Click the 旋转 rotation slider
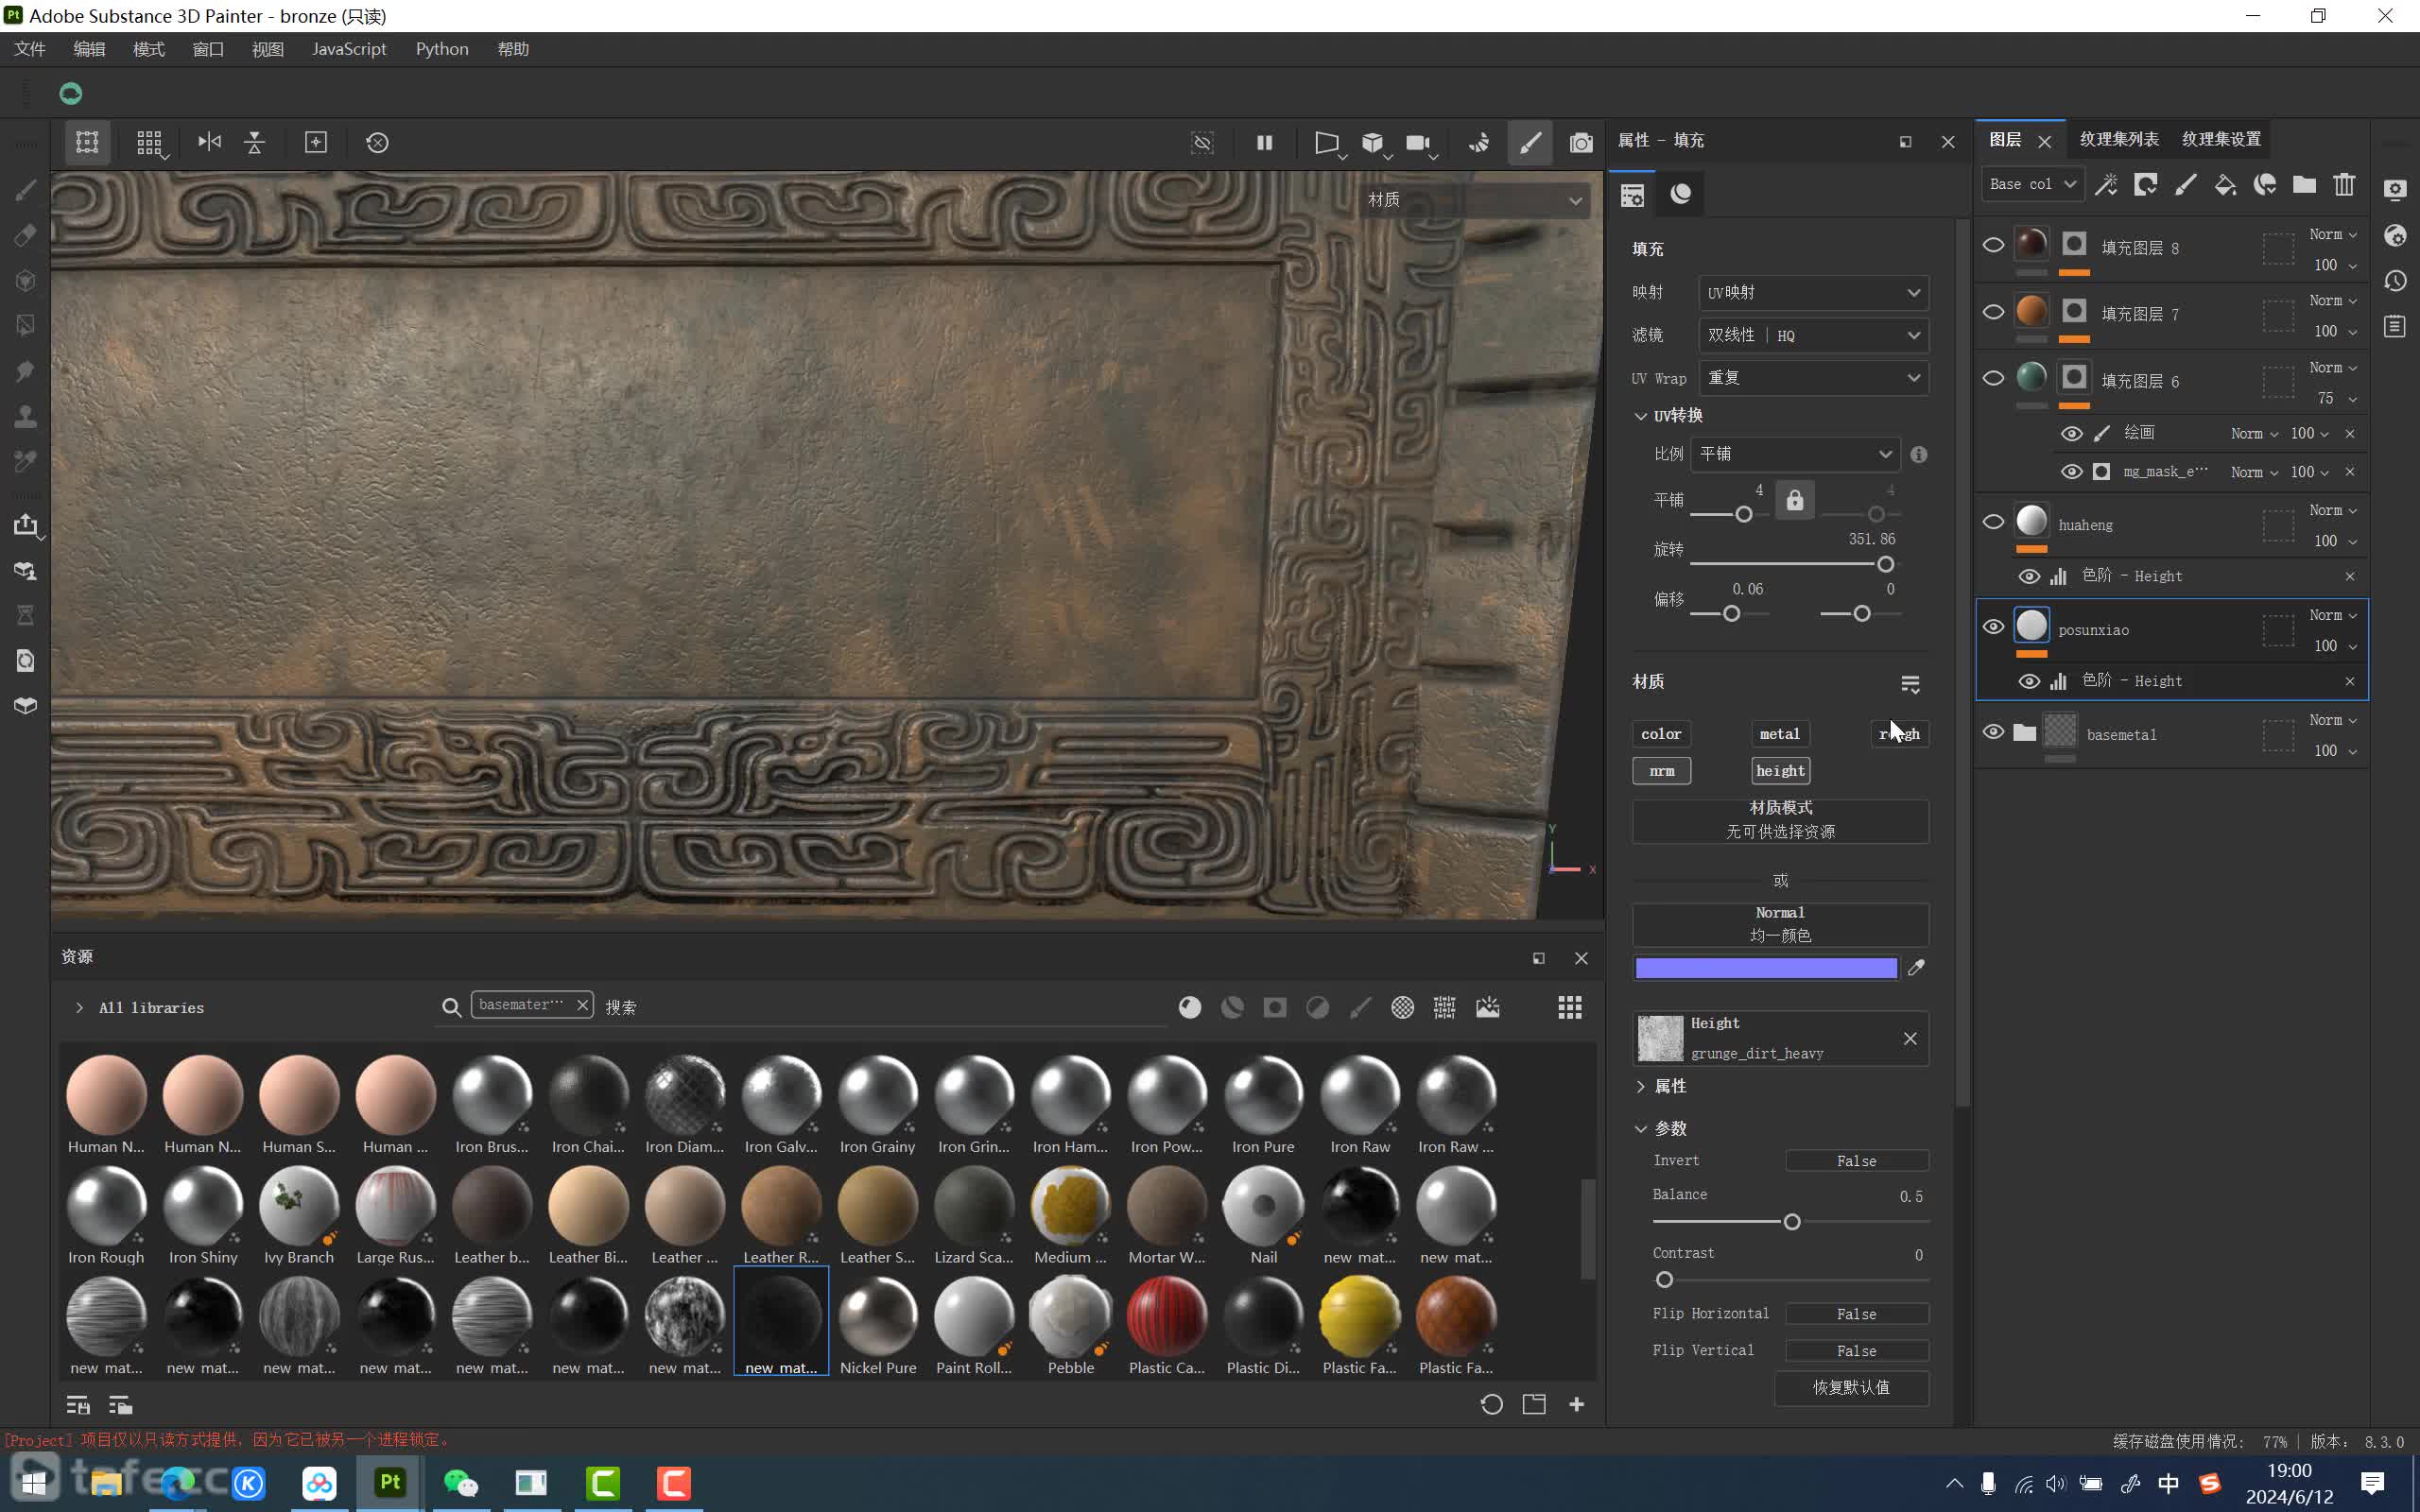 click(1794, 564)
